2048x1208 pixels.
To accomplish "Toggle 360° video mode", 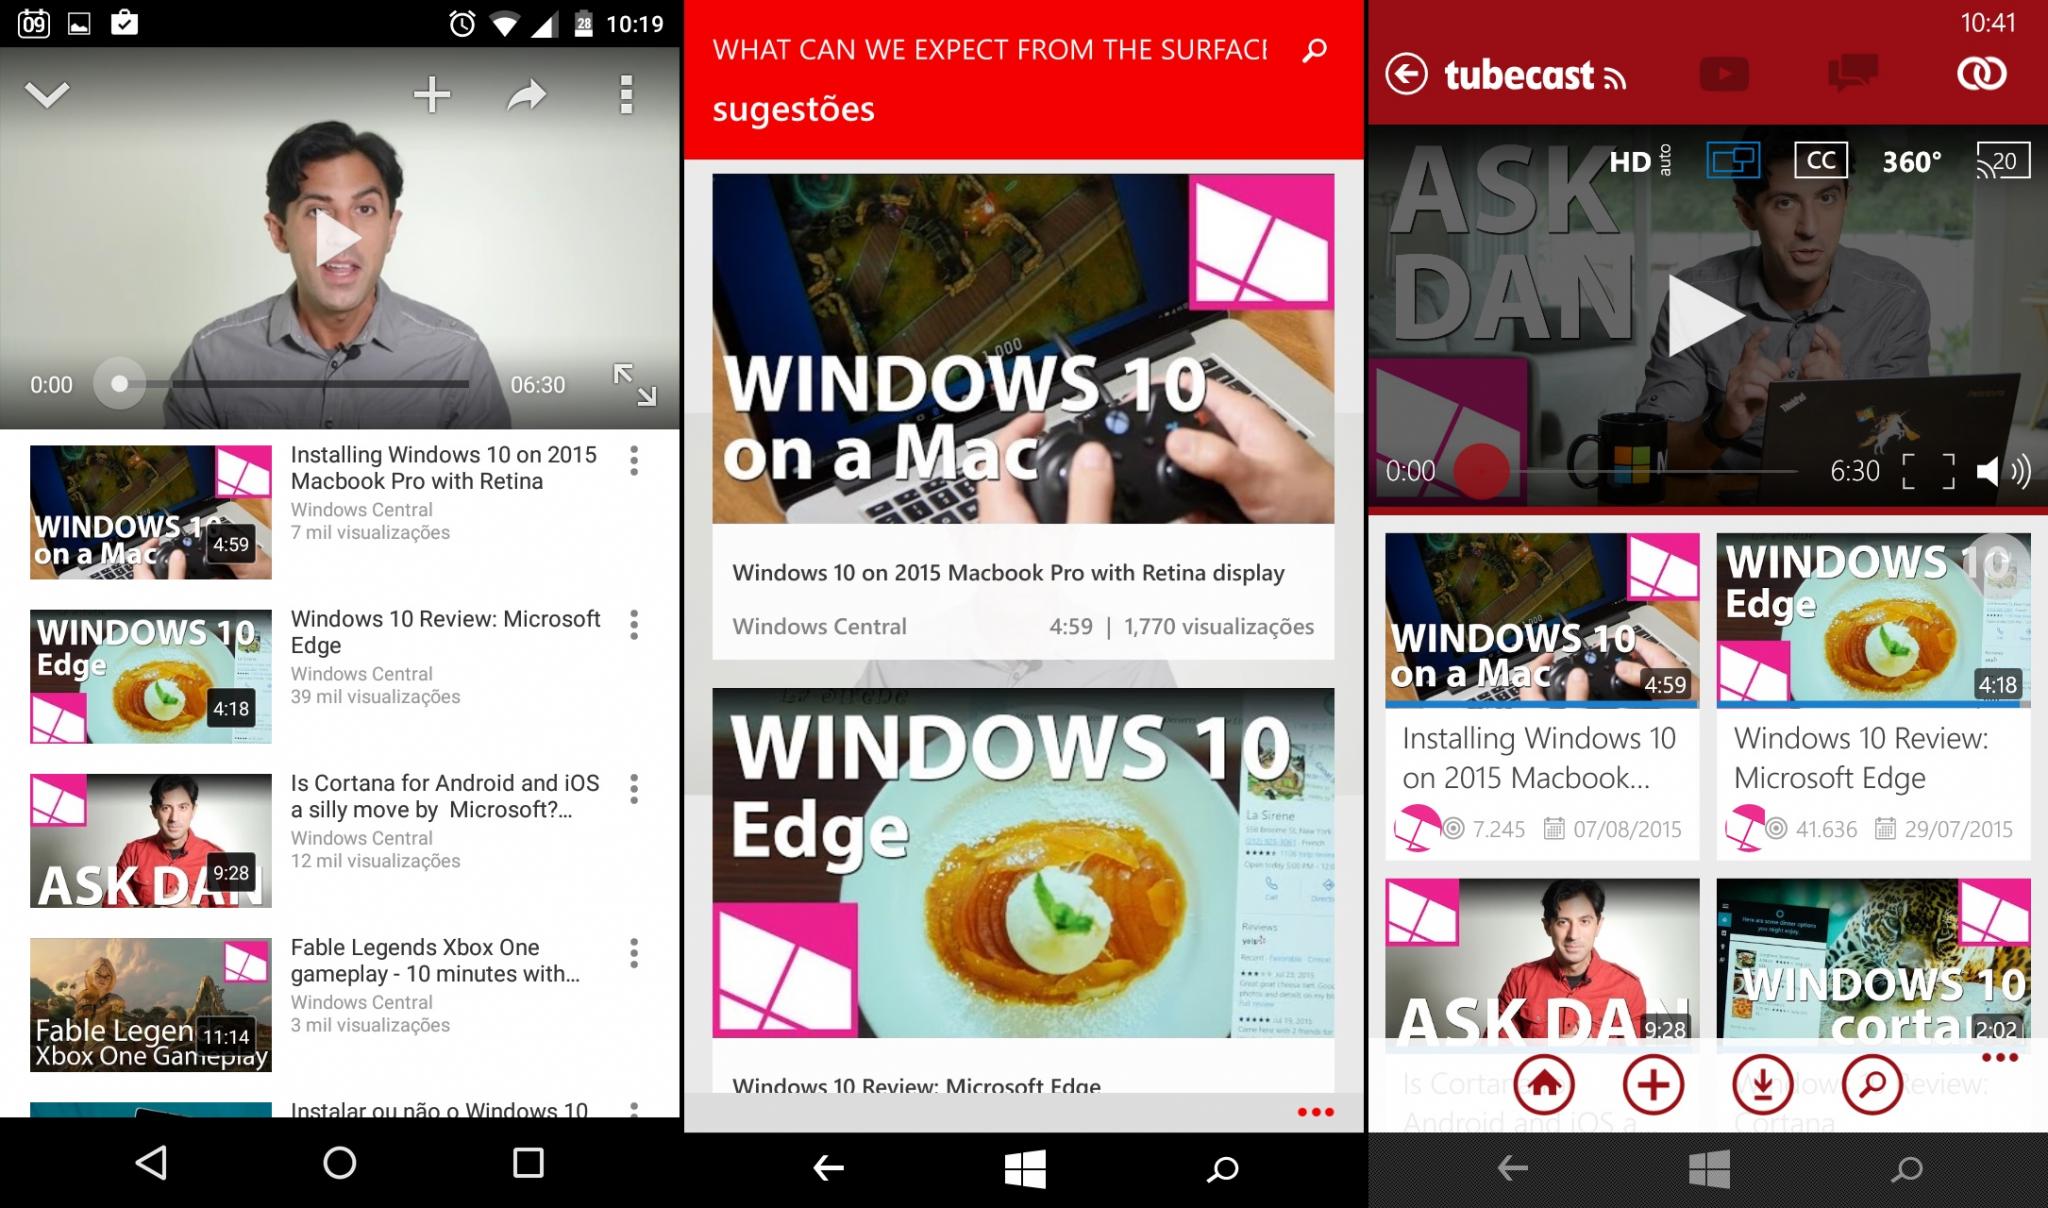I will [x=1912, y=161].
